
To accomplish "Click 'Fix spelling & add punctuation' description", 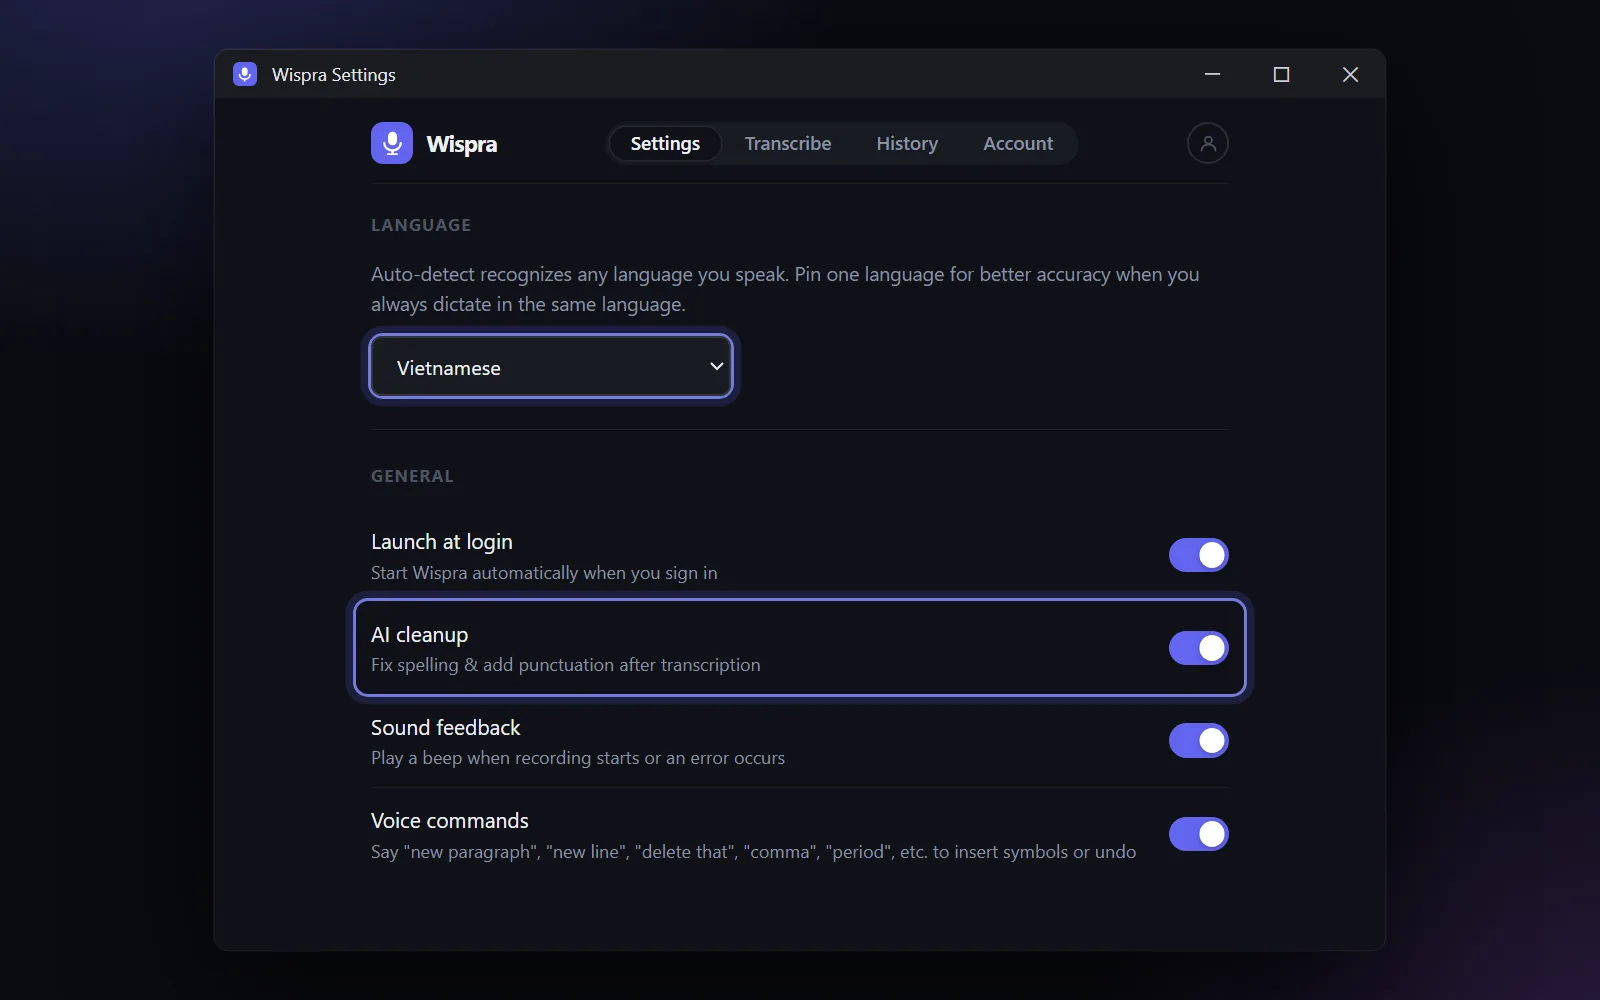I will coord(566,665).
